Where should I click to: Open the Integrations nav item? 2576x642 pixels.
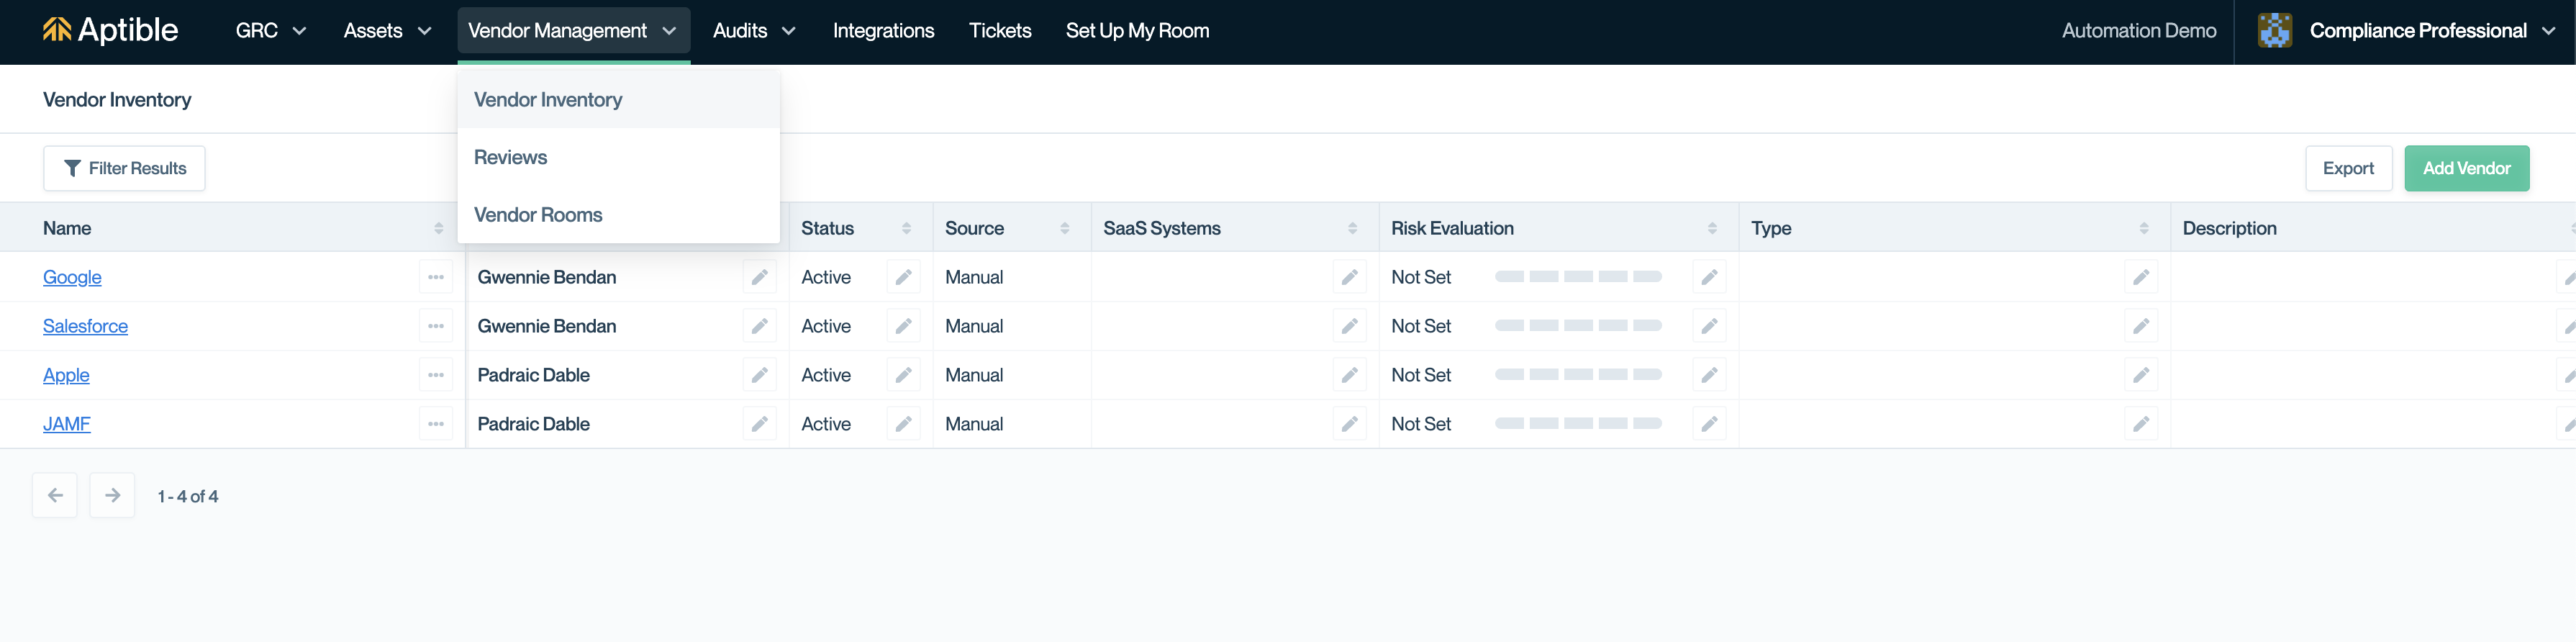pos(884,31)
